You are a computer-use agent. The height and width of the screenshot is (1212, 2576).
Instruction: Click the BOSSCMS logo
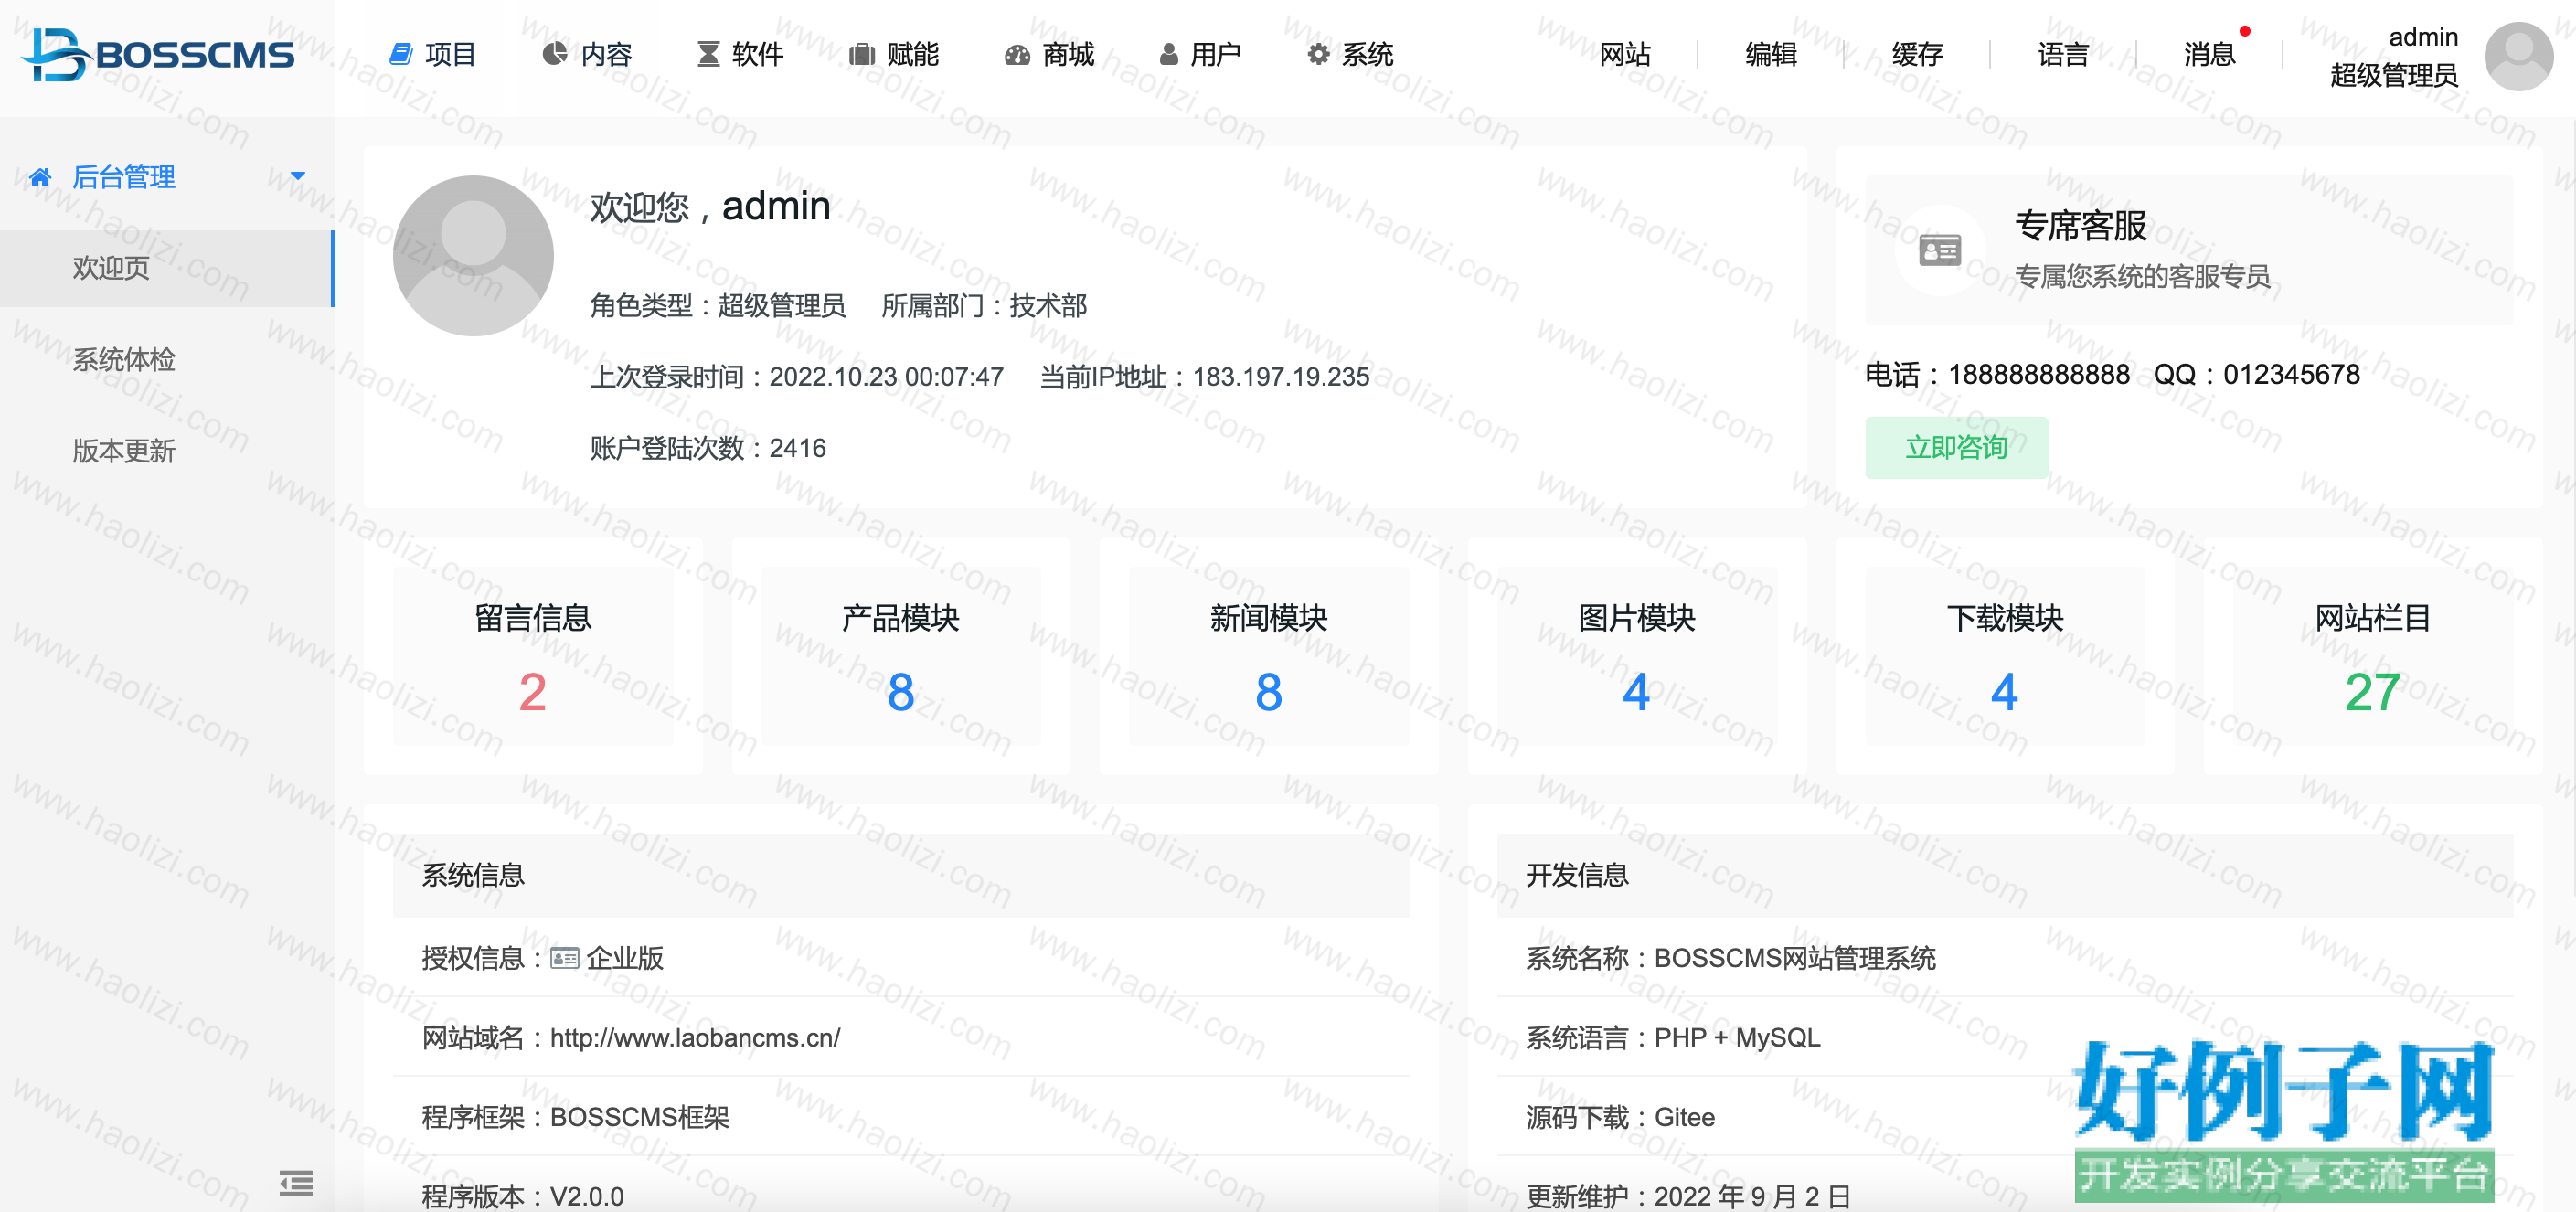(x=158, y=54)
